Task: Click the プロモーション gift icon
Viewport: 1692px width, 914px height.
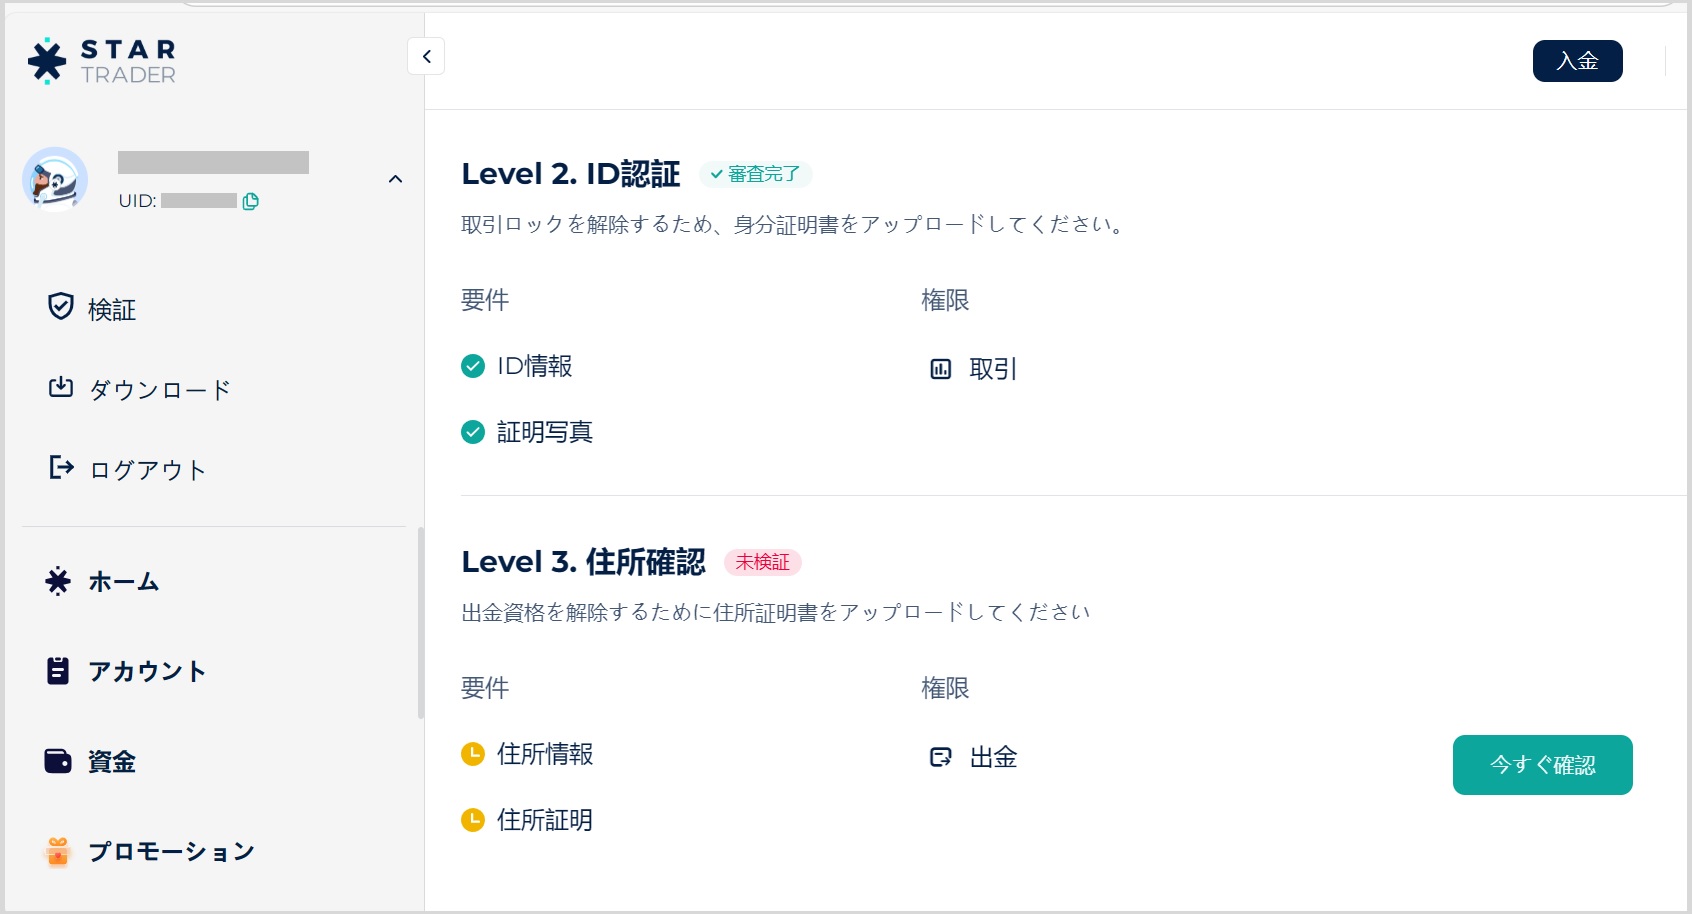Action: pyautogui.click(x=58, y=852)
